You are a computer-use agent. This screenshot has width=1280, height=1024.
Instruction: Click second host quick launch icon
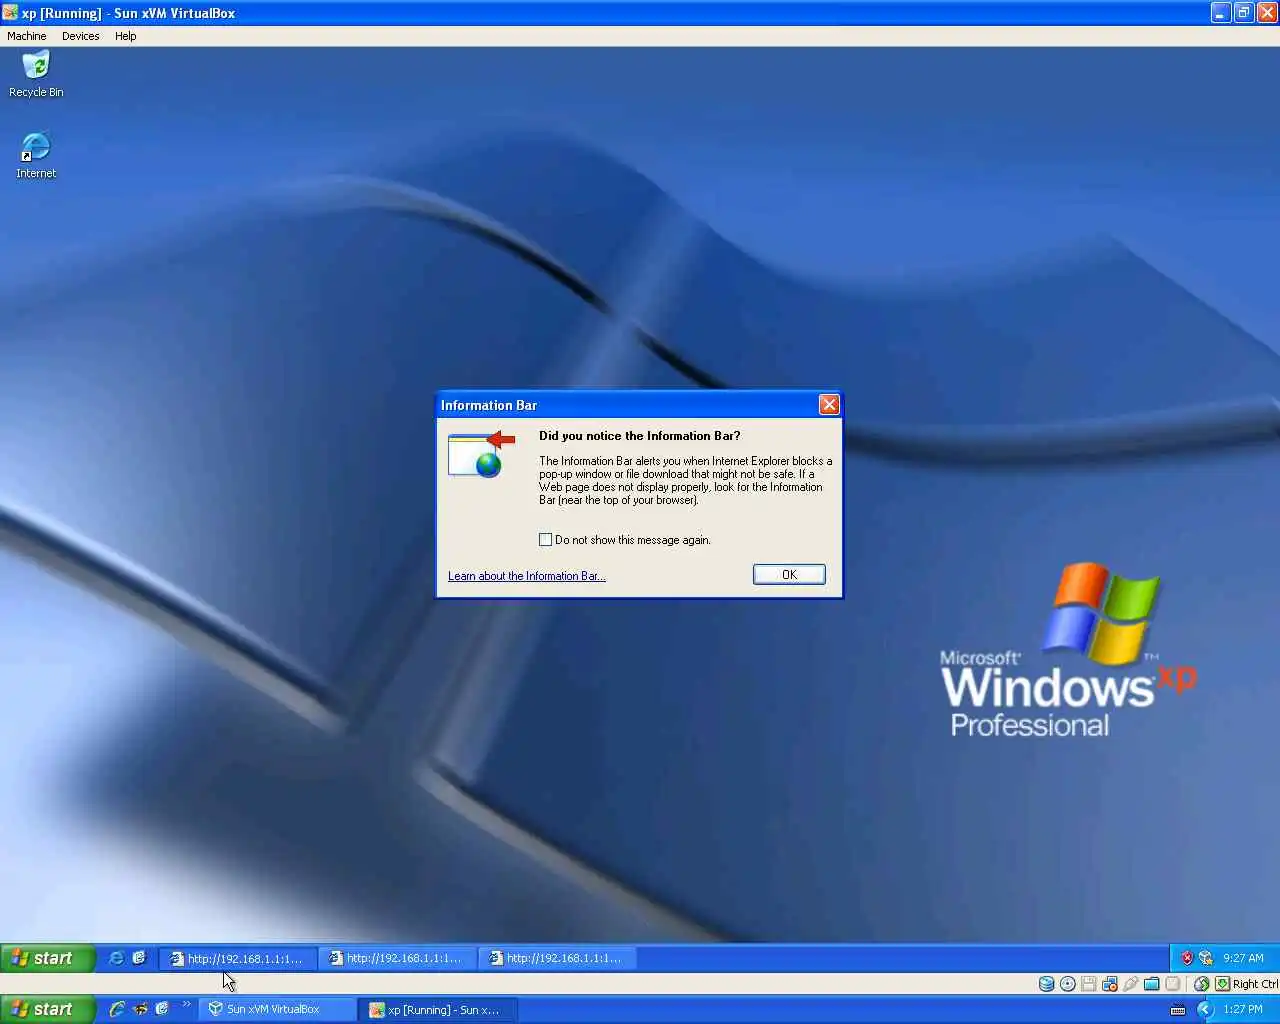click(x=141, y=1010)
